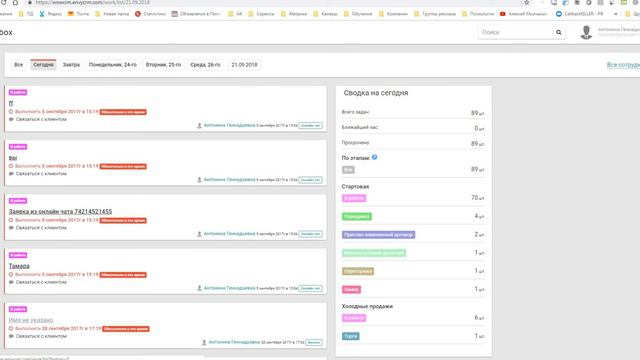Open the Почта bookmark

[x=78, y=14]
